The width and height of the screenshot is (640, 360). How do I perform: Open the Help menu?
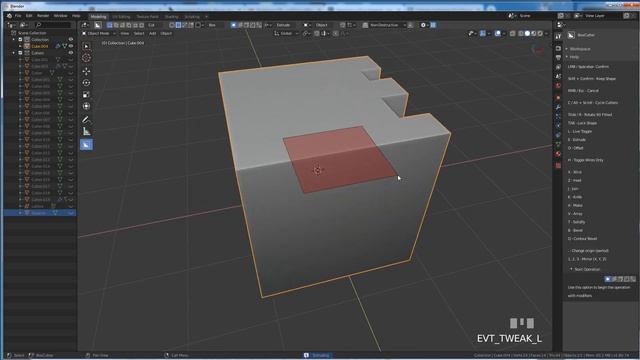pyautogui.click(x=76, y=16)
